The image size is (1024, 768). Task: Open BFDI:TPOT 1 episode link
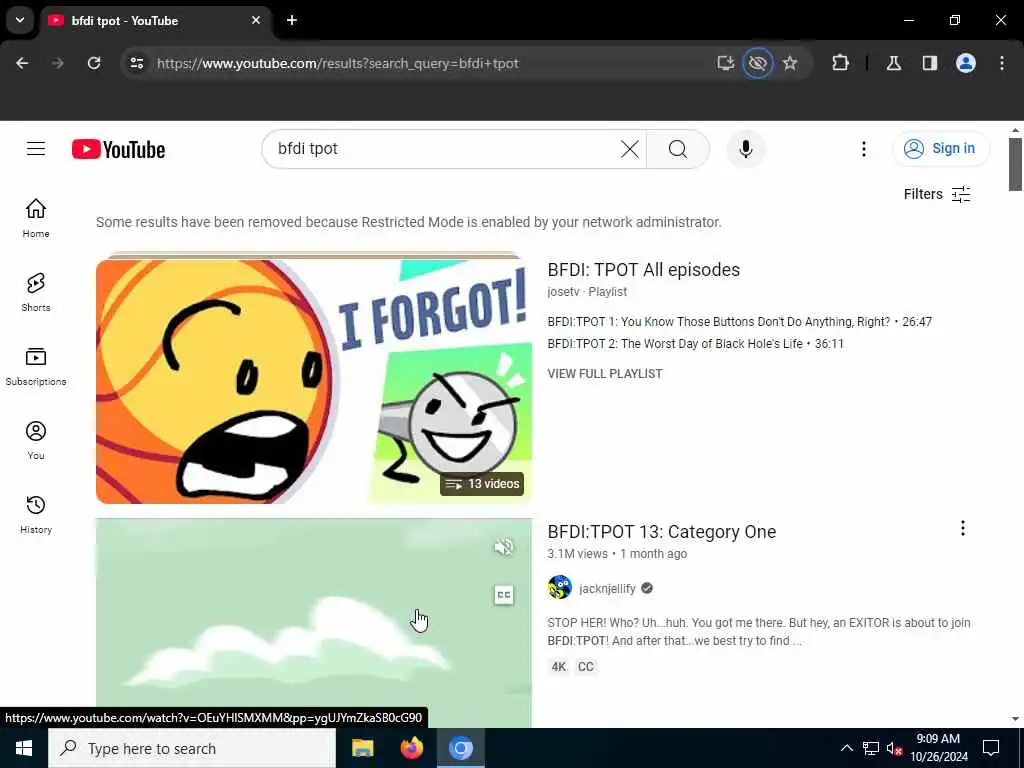coord(739,322)
